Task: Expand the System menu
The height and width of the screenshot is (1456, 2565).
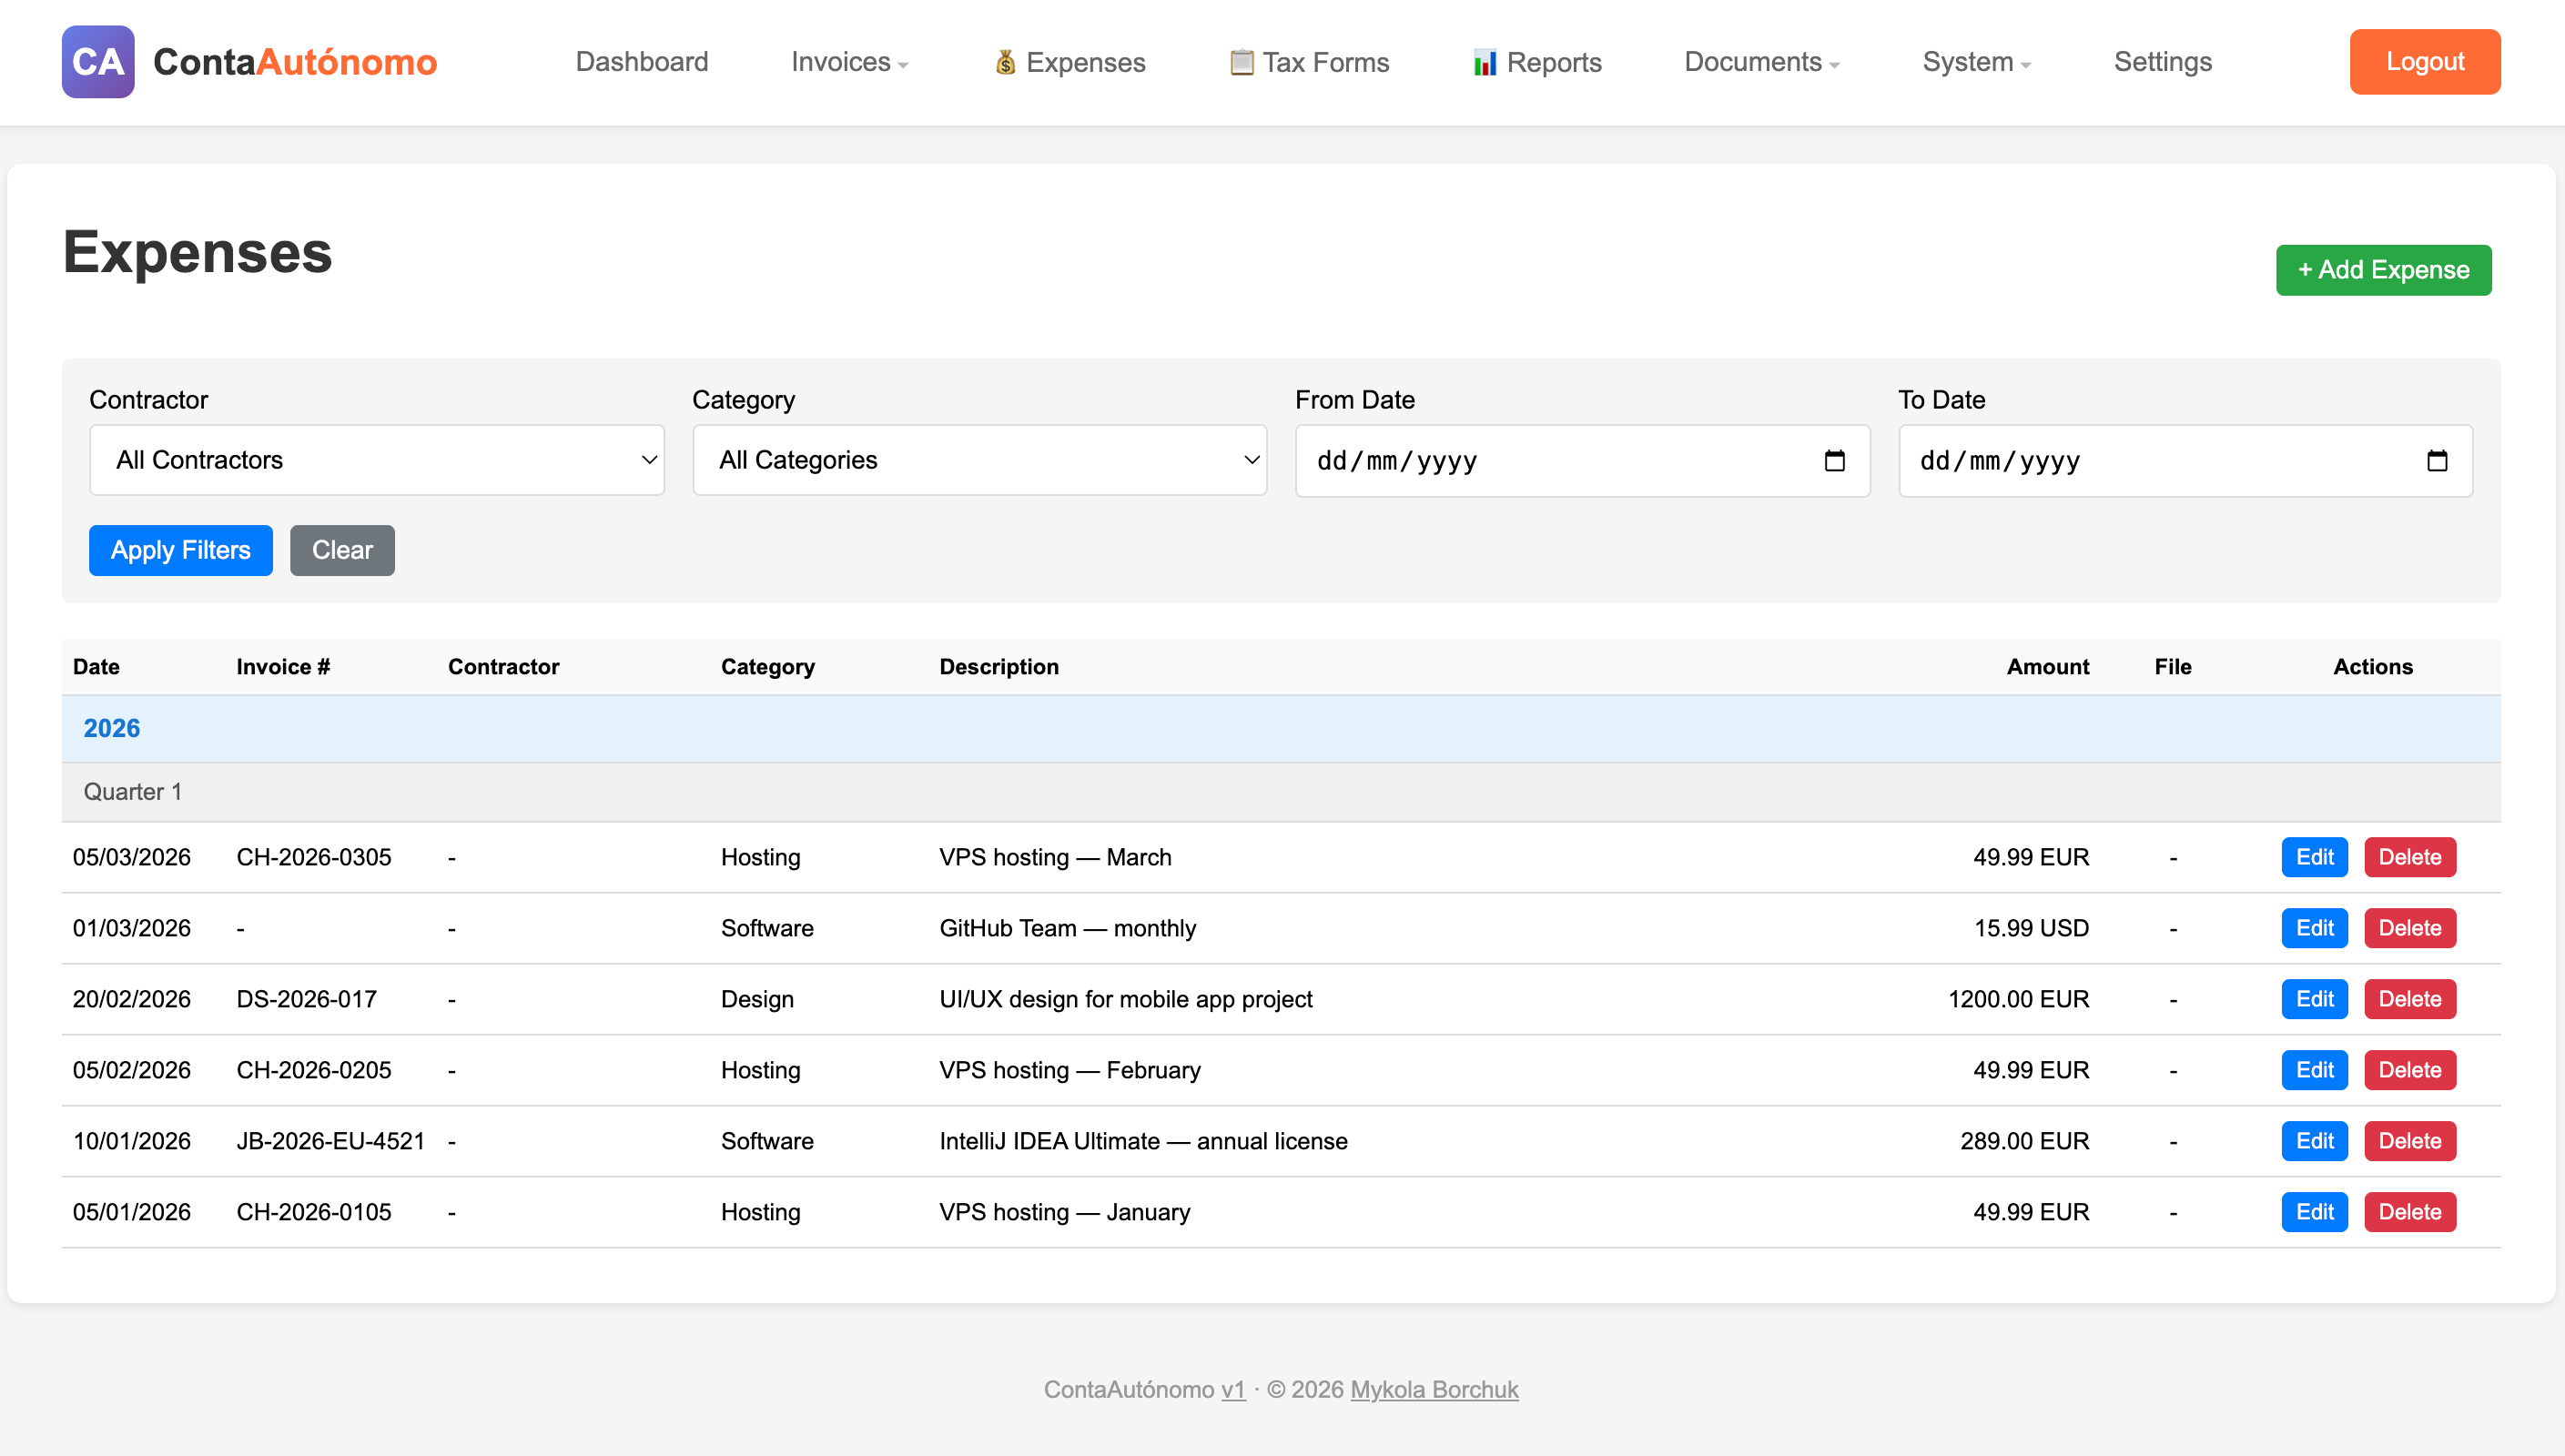Action: click(x=1976, y=62)
